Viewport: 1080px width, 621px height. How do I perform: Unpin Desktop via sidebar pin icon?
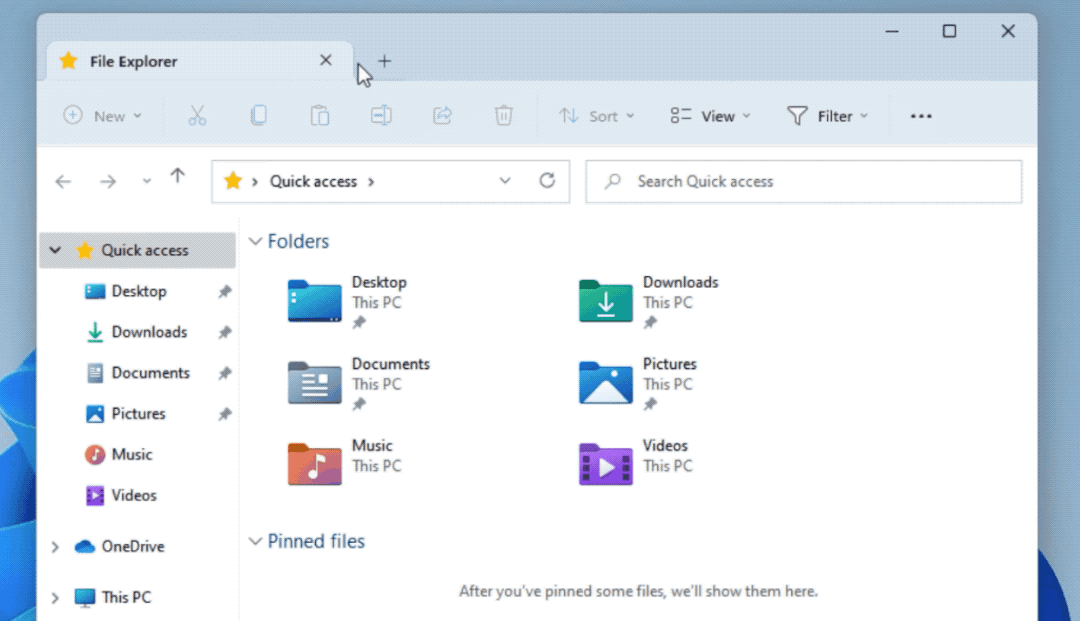(225, 292)
